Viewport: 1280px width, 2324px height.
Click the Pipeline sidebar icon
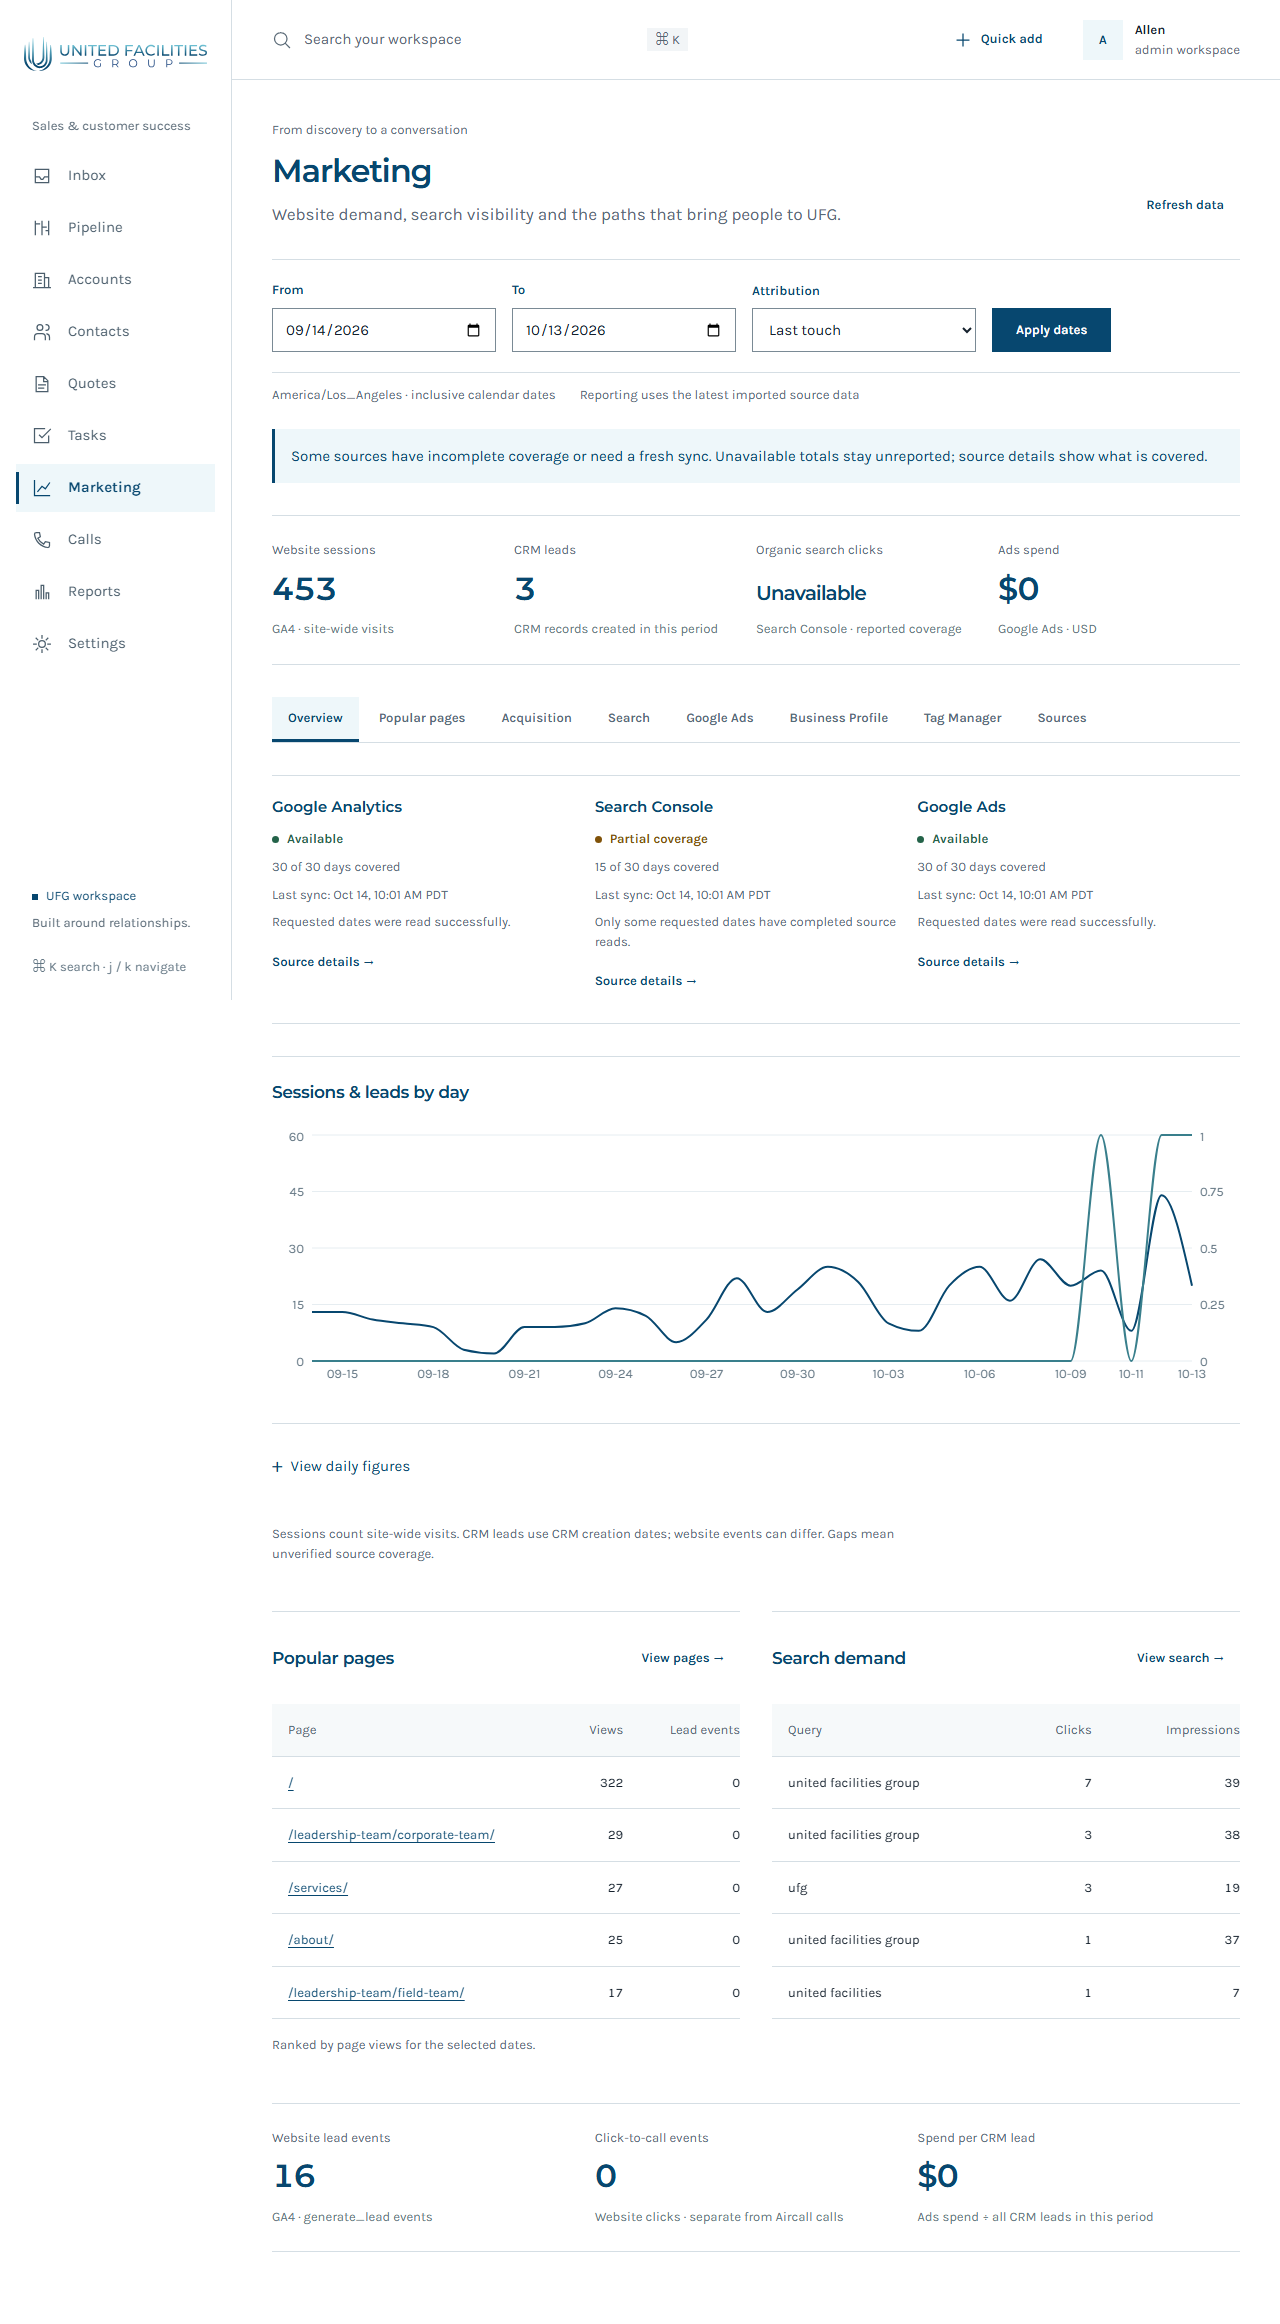pyautogui.click(x=42, y=228)
